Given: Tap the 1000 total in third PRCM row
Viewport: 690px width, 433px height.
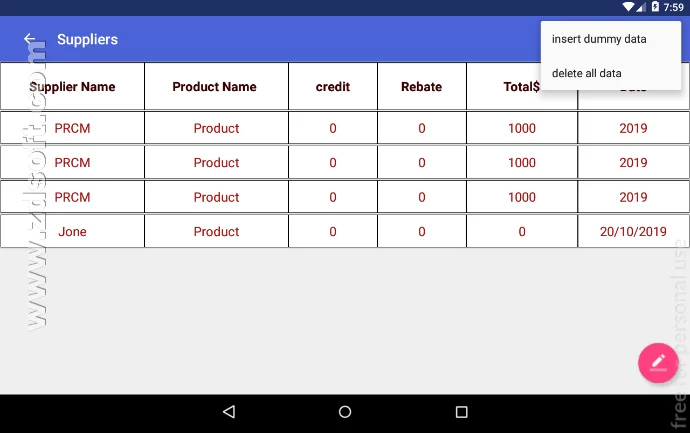Looking at the screenshot, I should point(521,197).
